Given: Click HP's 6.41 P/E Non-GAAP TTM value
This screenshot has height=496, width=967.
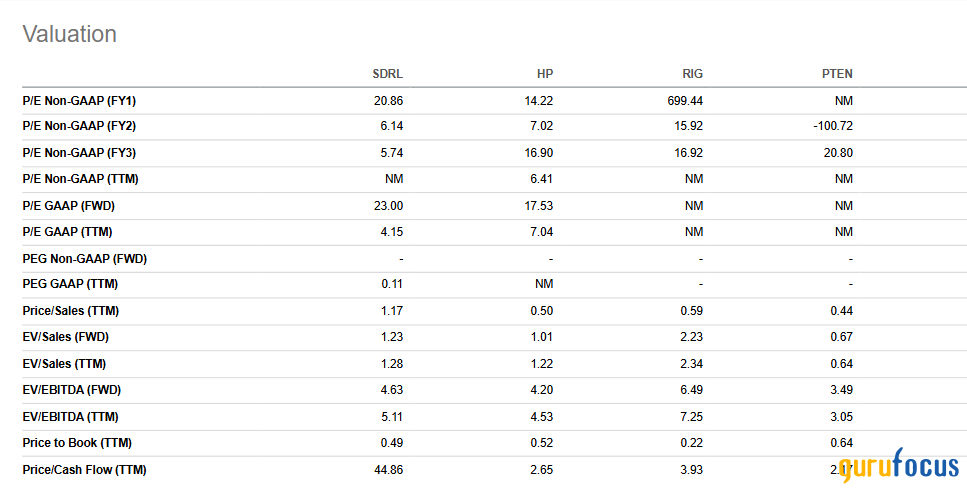Looking at the screenshot, I should coord(542,180).
